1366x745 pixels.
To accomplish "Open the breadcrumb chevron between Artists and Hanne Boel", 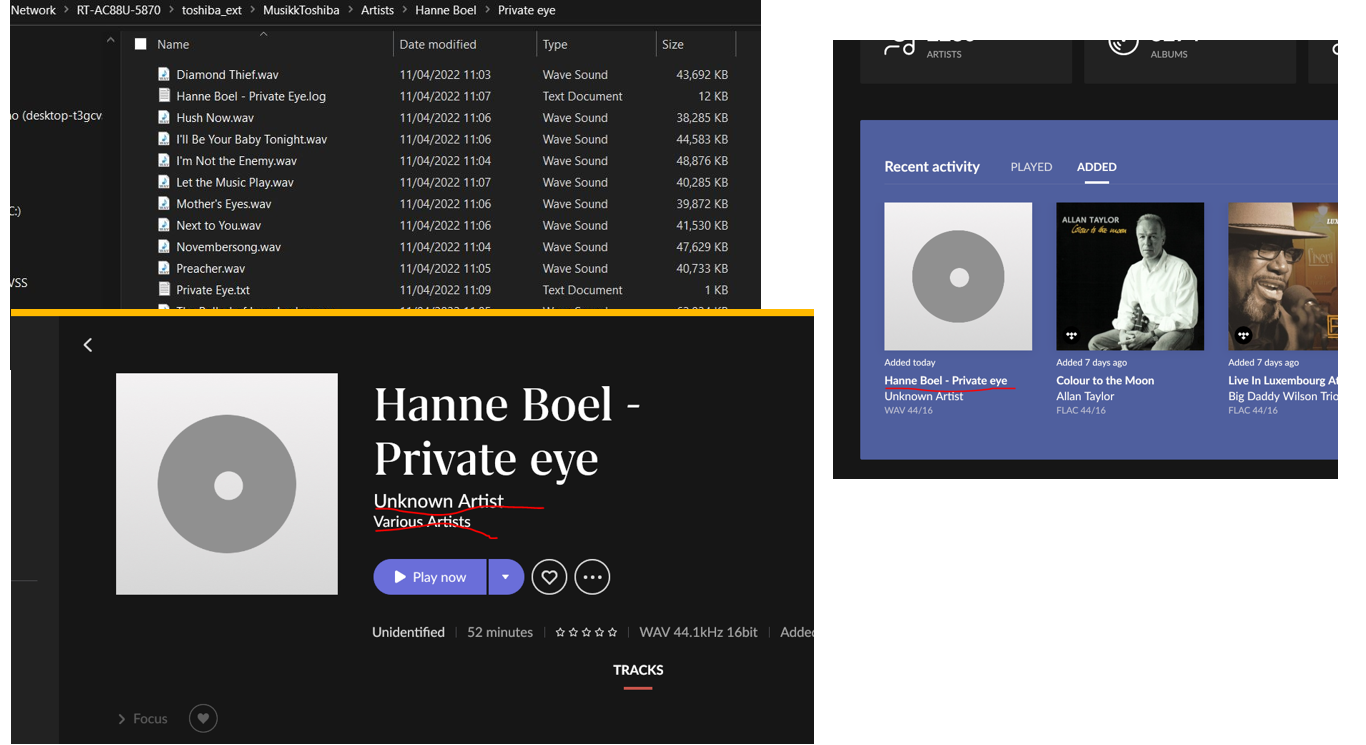I will click(x=405, y=10).
